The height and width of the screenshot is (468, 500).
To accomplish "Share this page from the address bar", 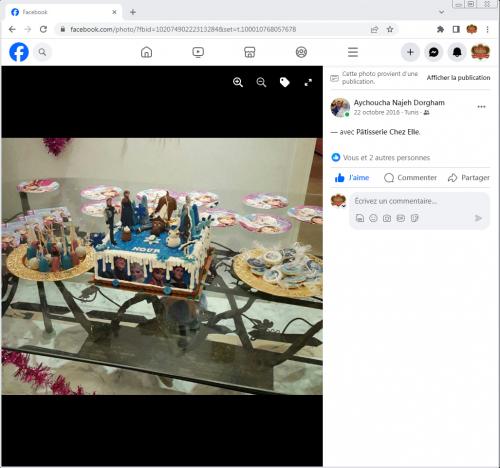I will point(374,29).
